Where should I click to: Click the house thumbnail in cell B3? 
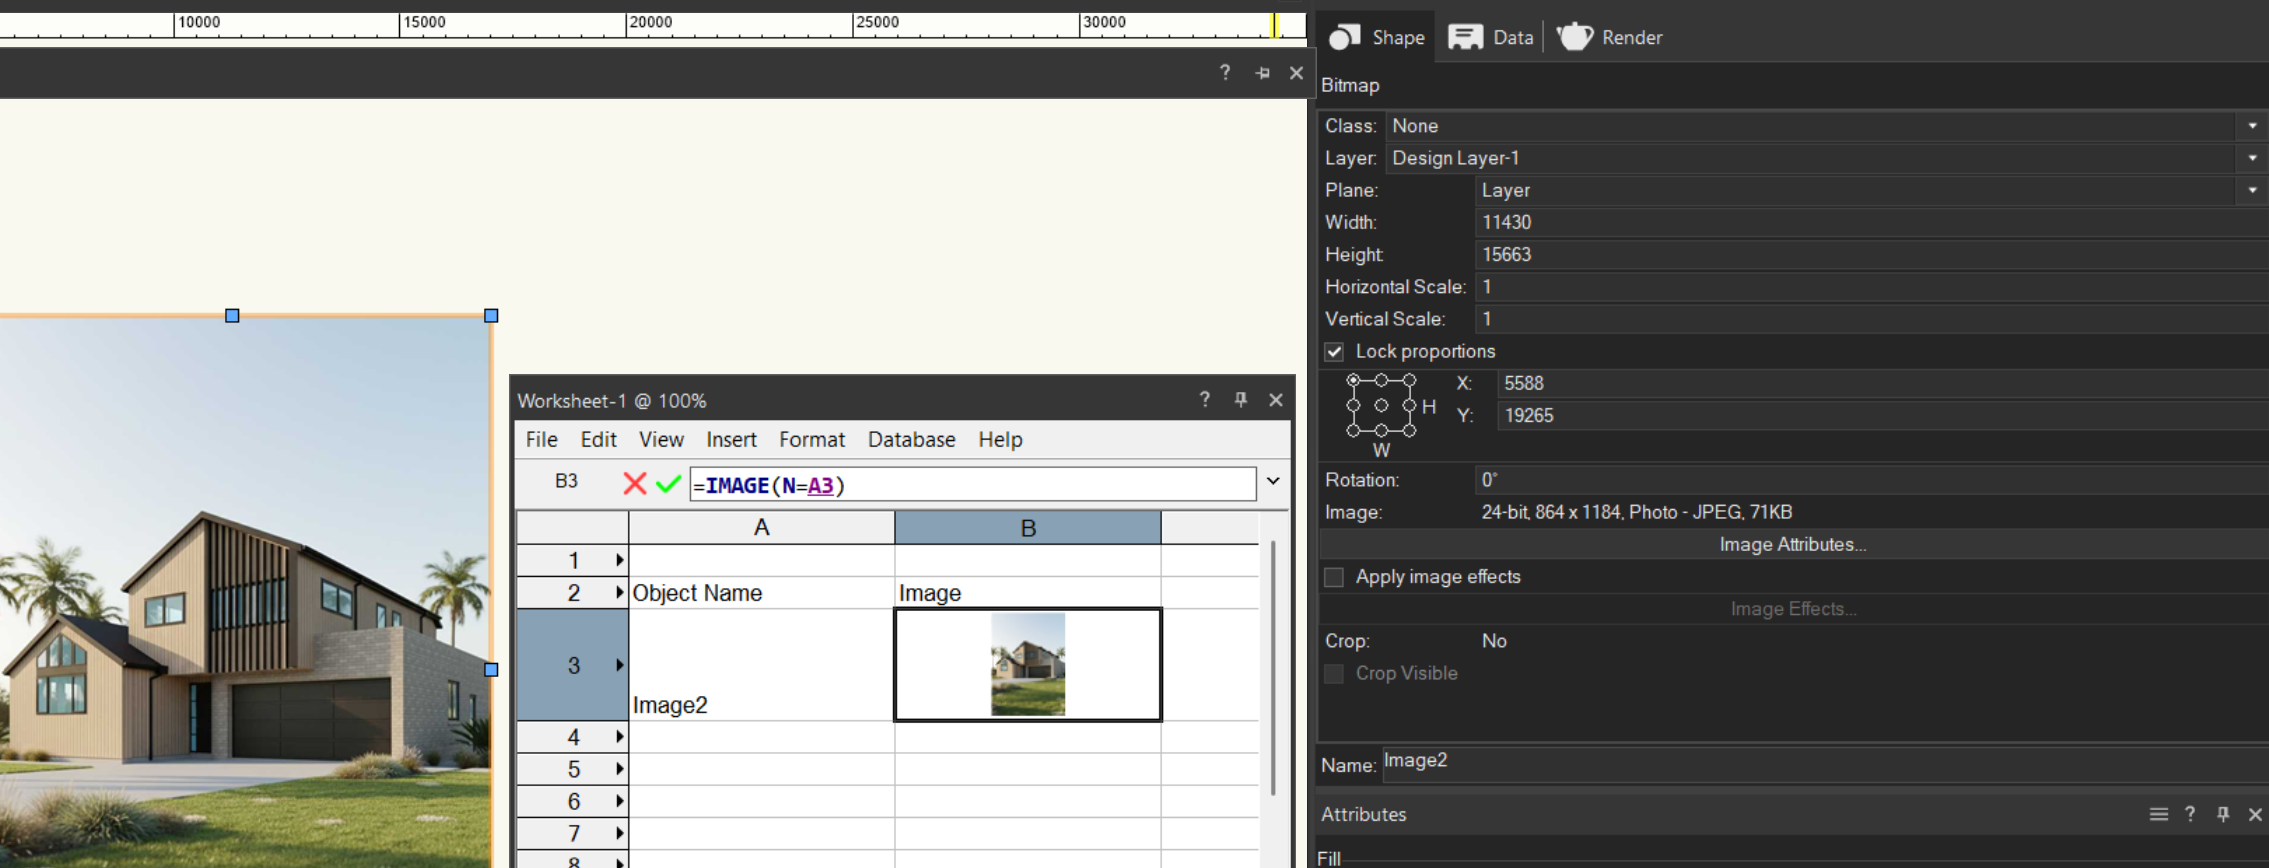[1028, 665]
